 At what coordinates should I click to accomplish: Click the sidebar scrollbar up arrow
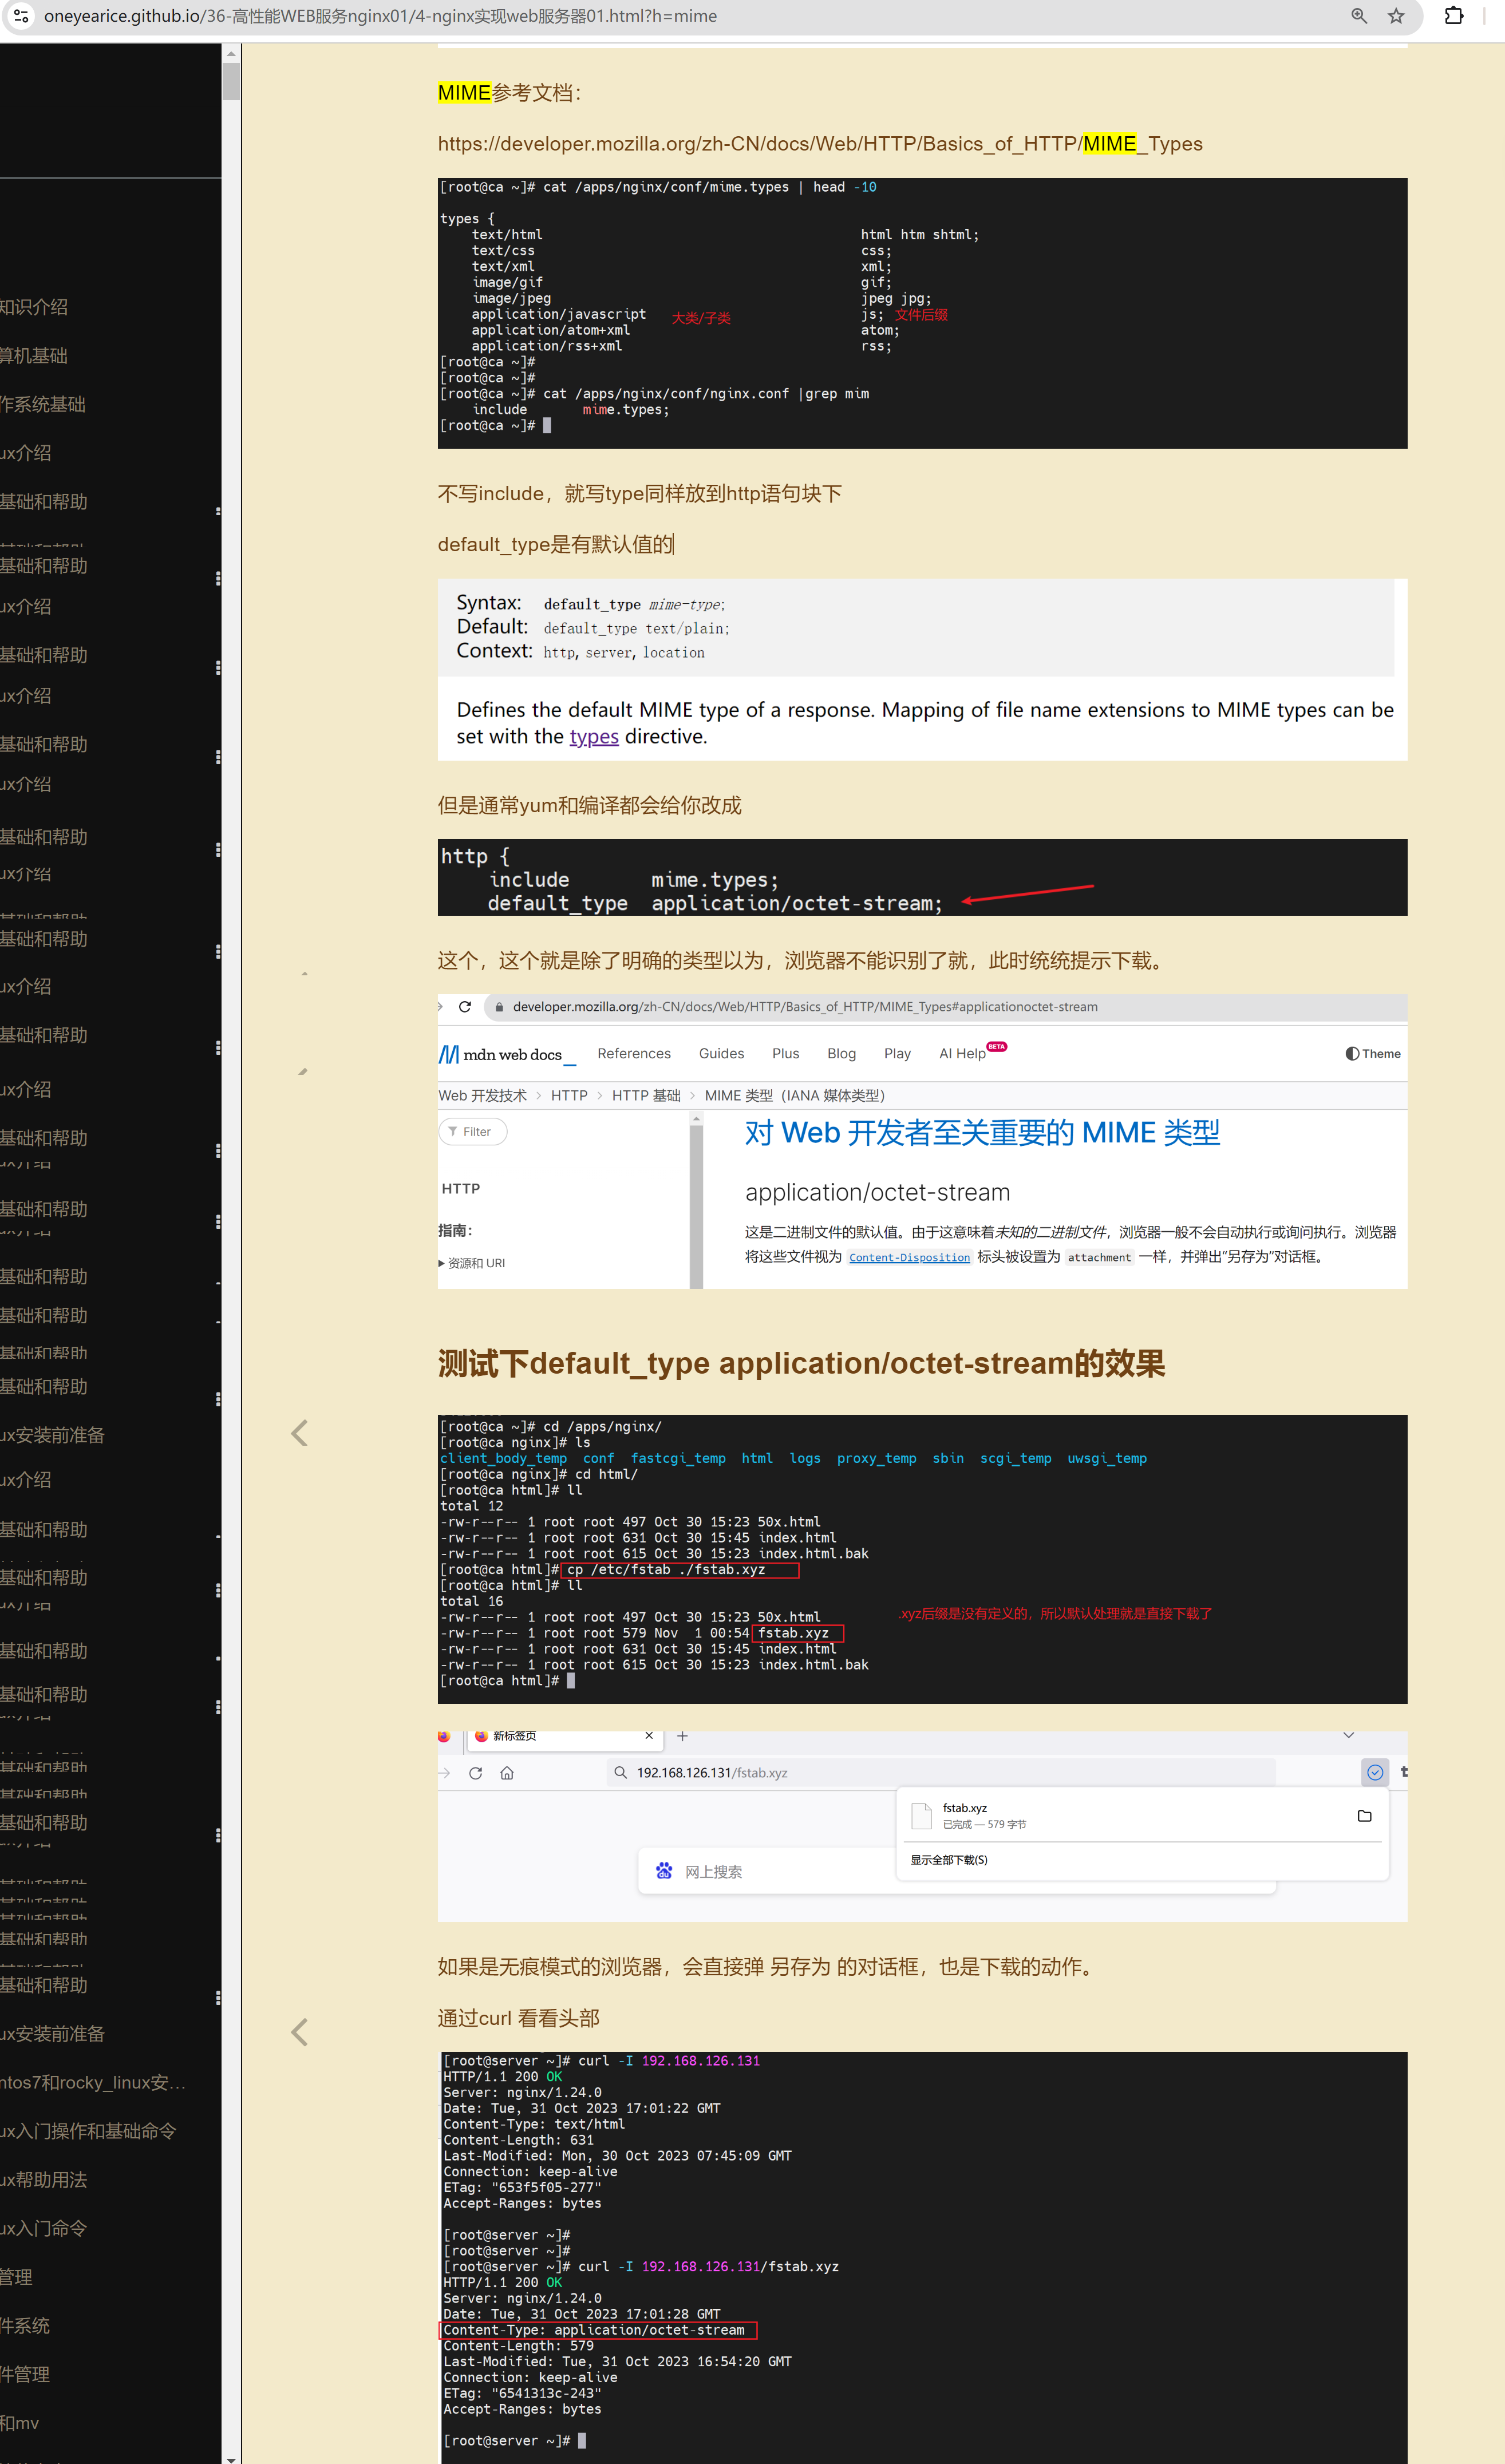pos(231,54)
